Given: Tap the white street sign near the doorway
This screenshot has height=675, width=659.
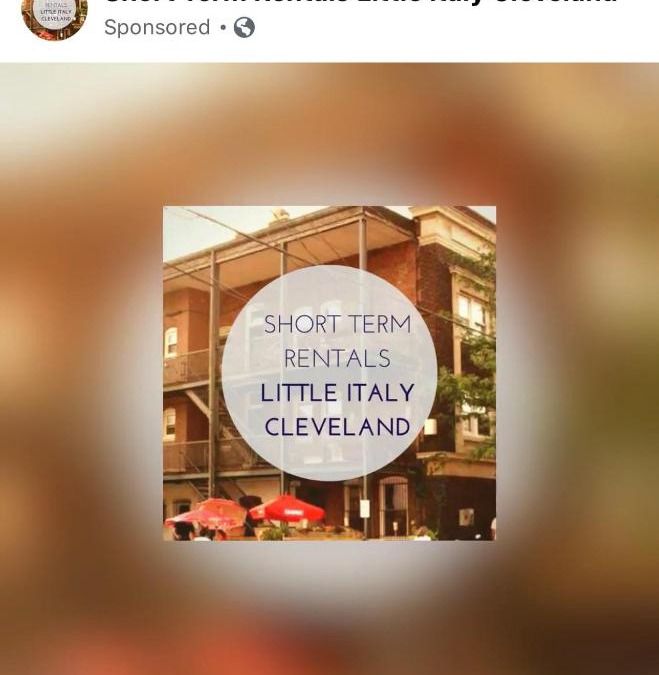Looking at the screenshot, I should pyautogui.click(x=365, y=508).
